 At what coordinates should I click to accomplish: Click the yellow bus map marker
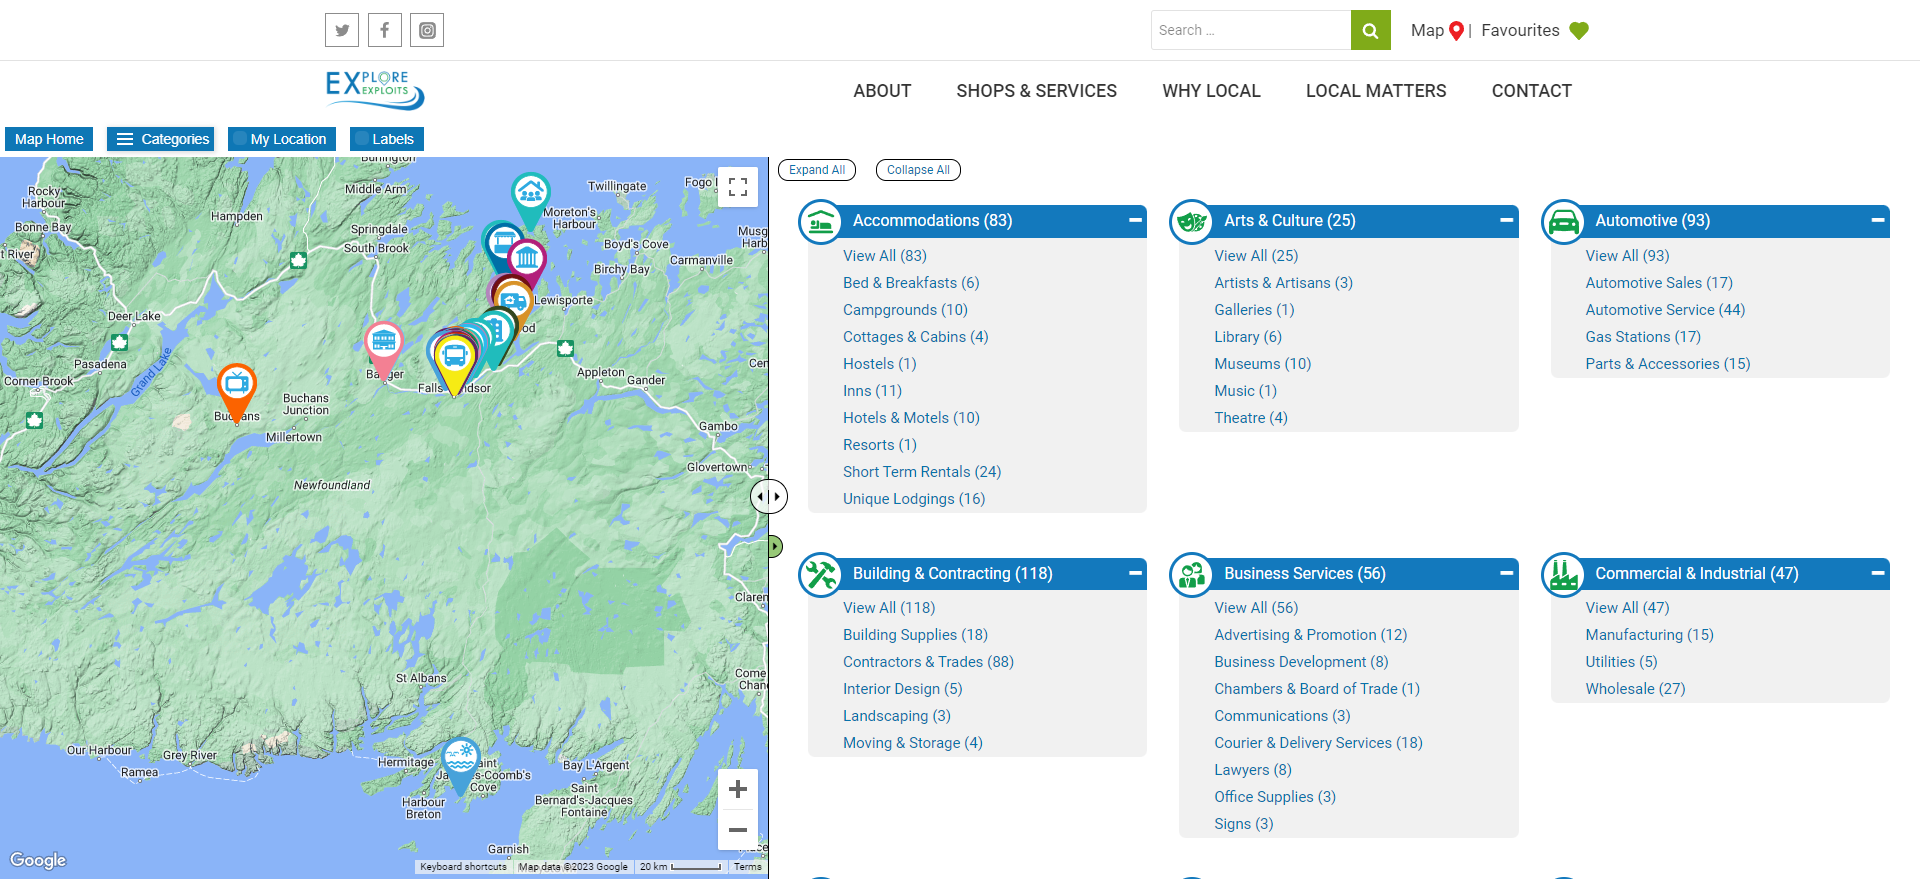pyautogui.click(x=455, y=364)
